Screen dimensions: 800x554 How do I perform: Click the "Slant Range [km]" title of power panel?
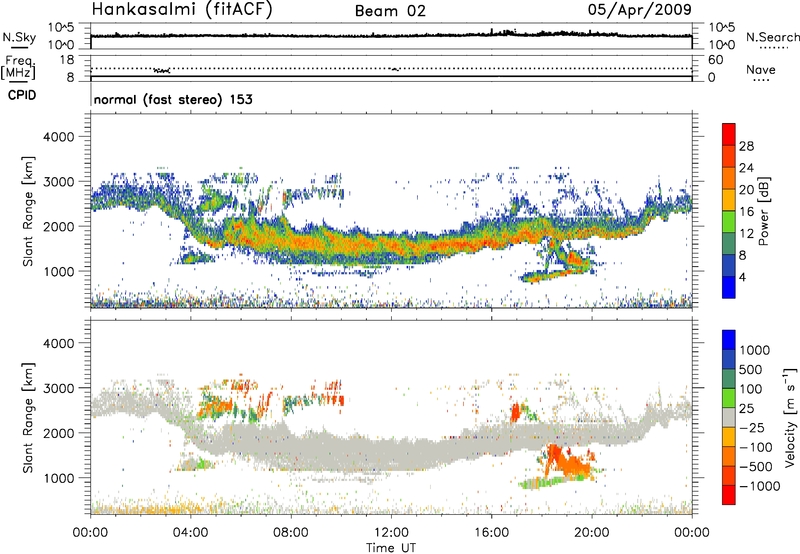coord(28,211)
